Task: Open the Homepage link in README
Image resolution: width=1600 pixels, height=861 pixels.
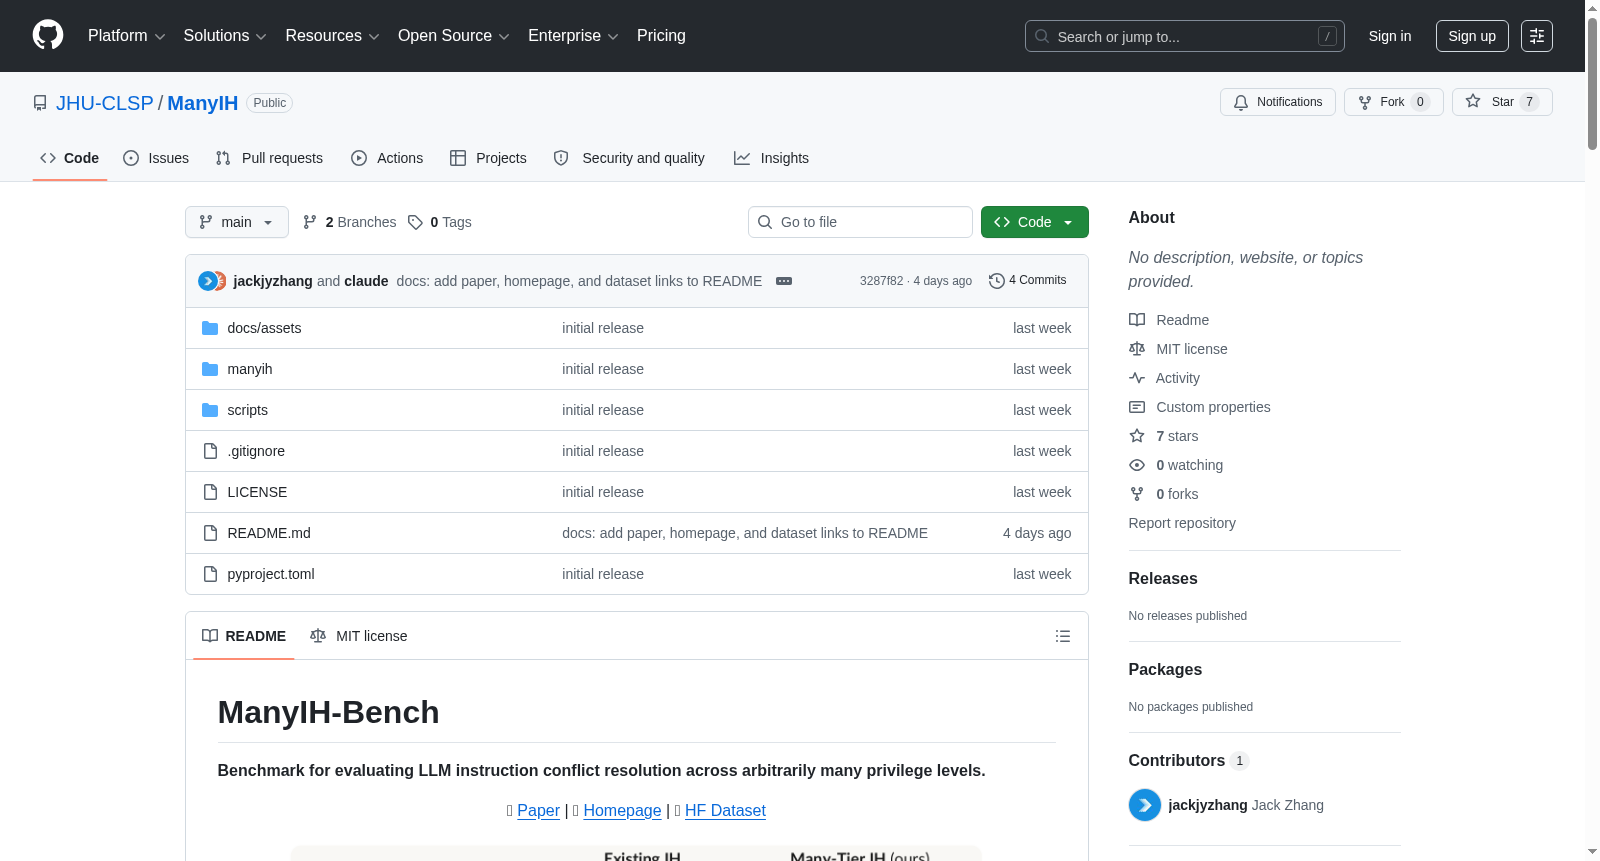Action: pos(622,810)
